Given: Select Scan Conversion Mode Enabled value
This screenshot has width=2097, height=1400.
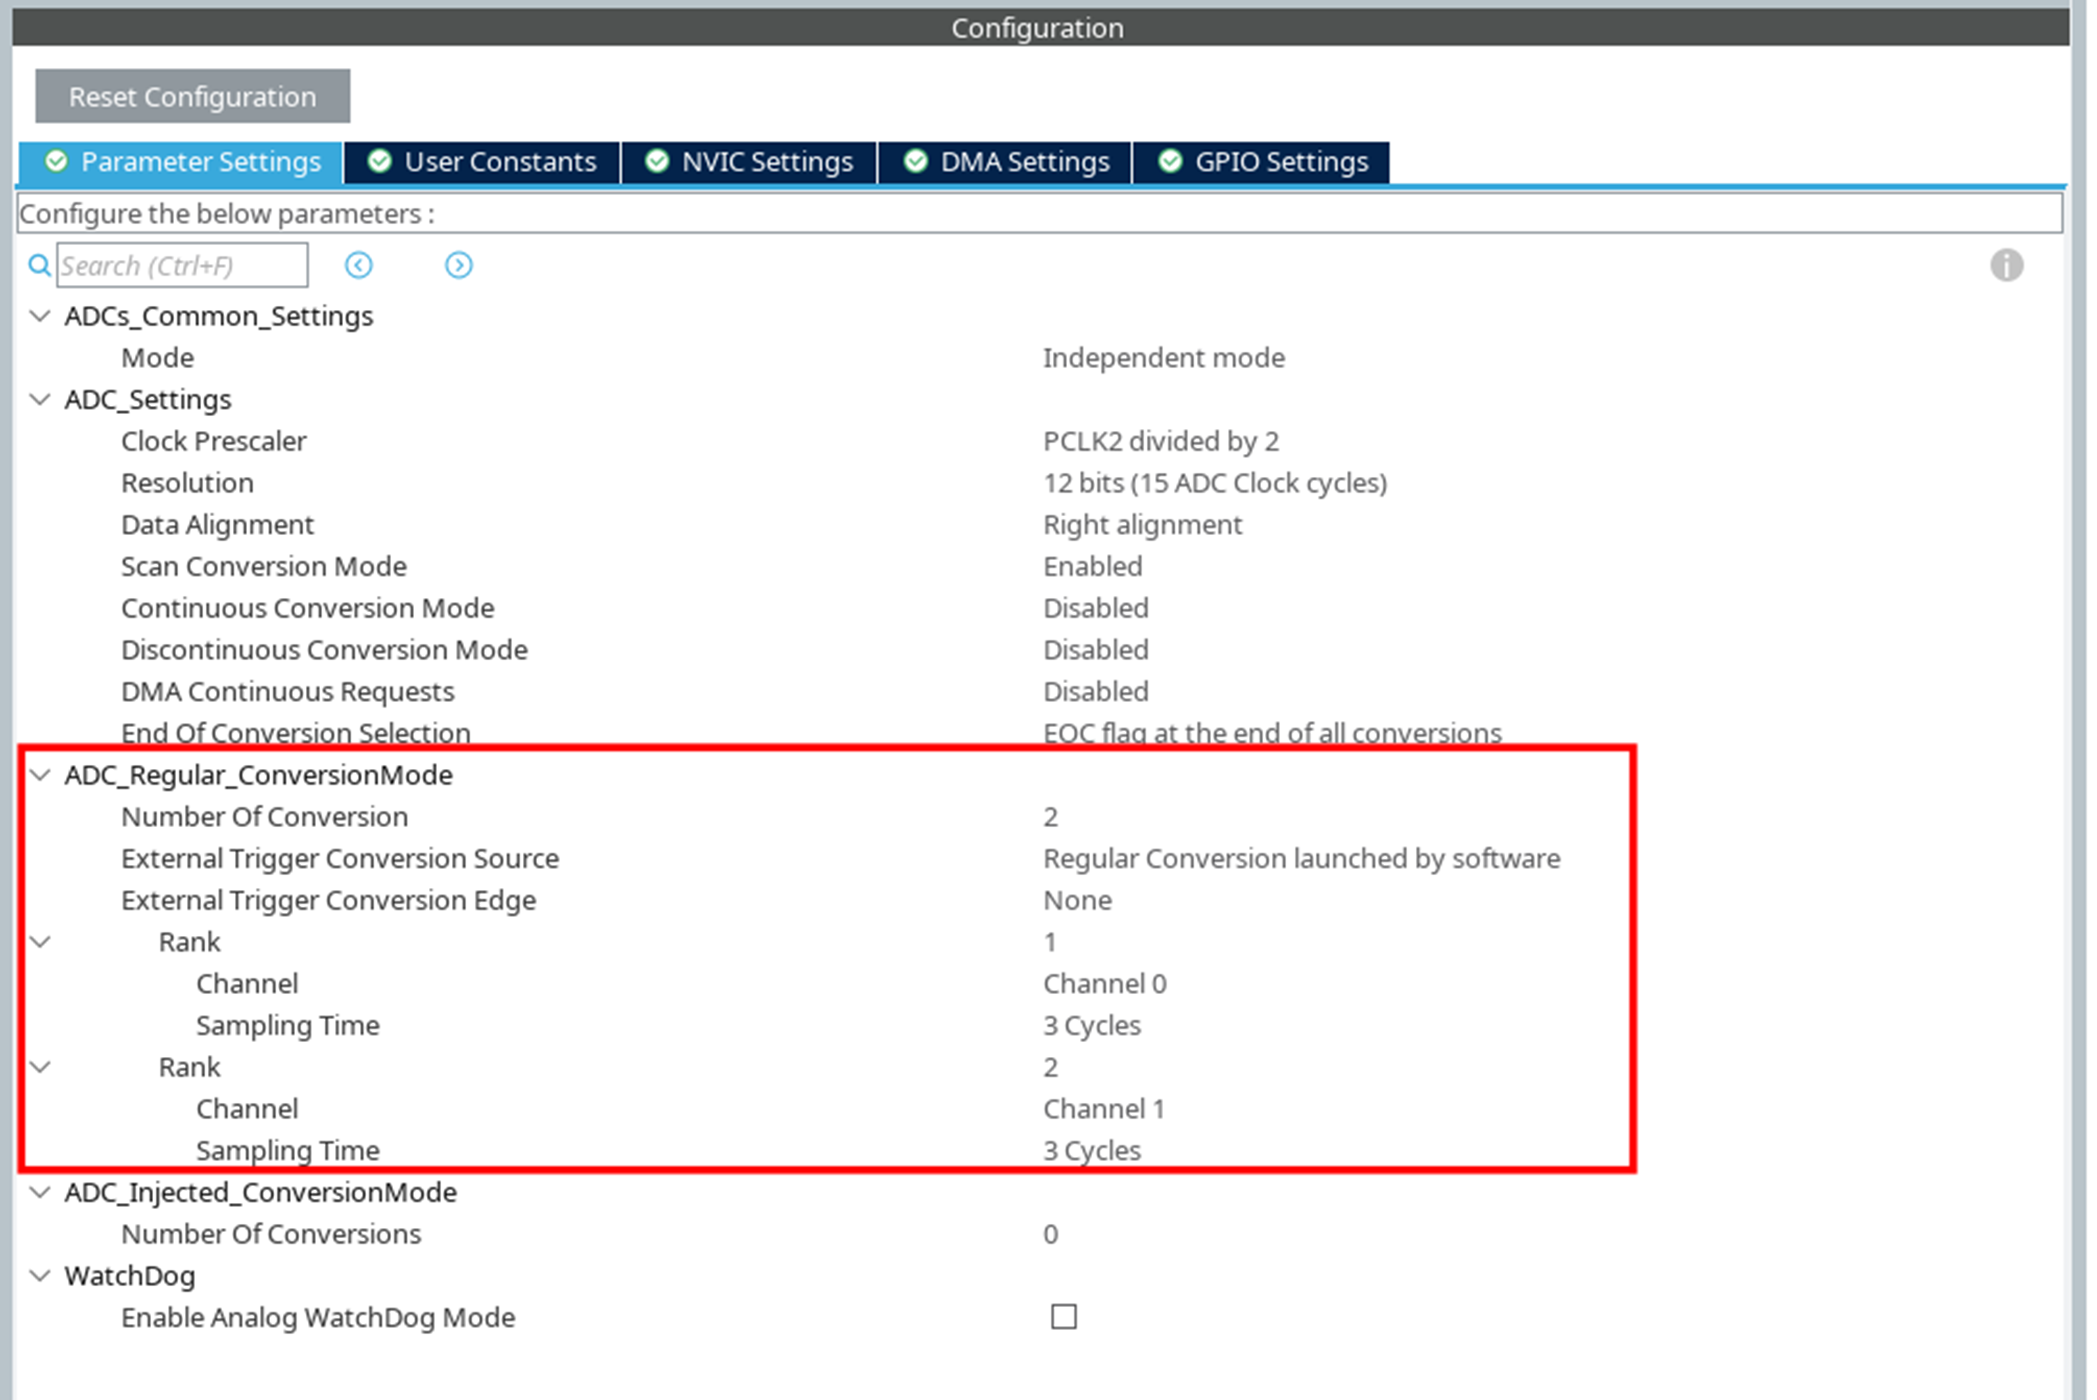Looking at the screenshot, I should point(1092,567).
